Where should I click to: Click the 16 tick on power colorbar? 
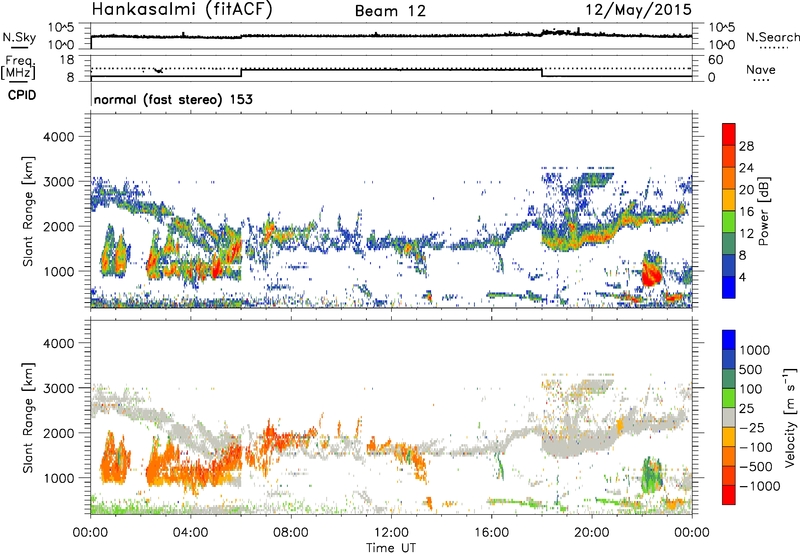[x=746, y=212]
